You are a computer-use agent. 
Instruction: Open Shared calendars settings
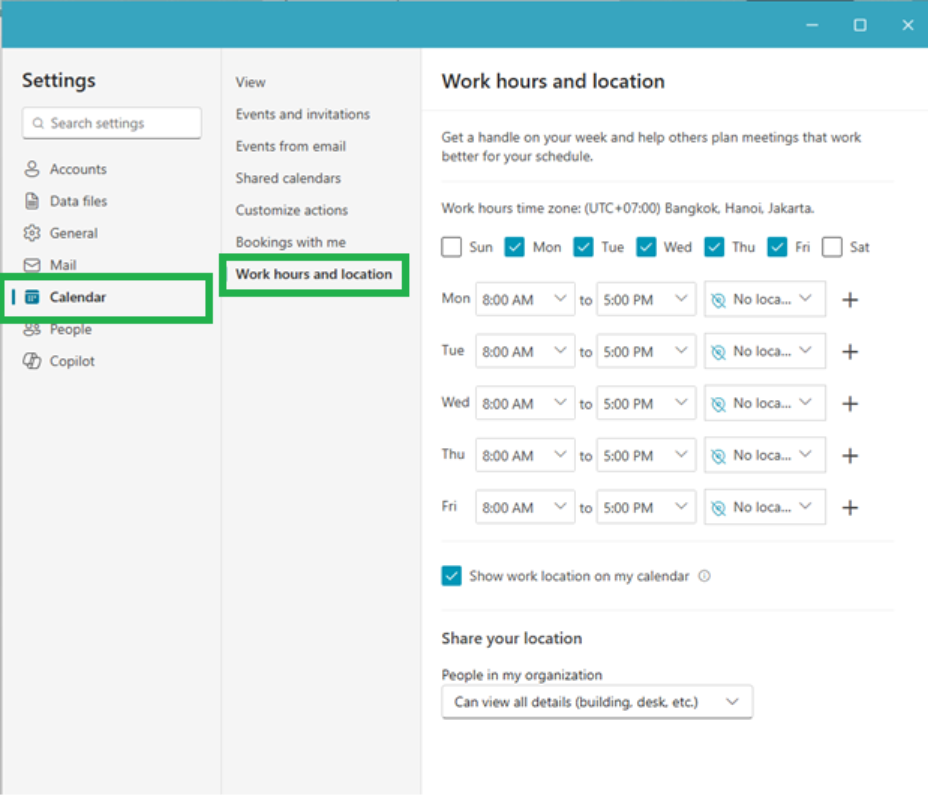point(288,178)
